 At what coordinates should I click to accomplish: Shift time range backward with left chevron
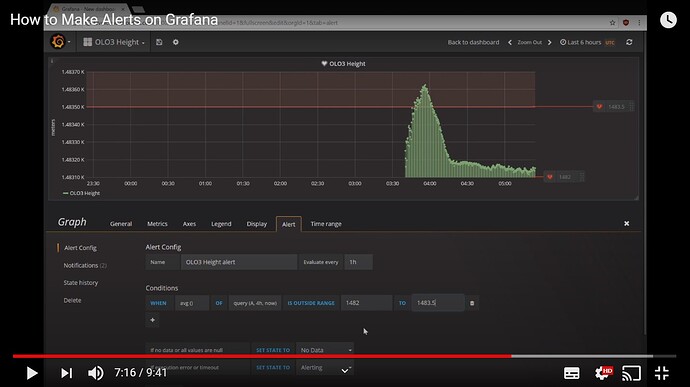tap(510, 42)
